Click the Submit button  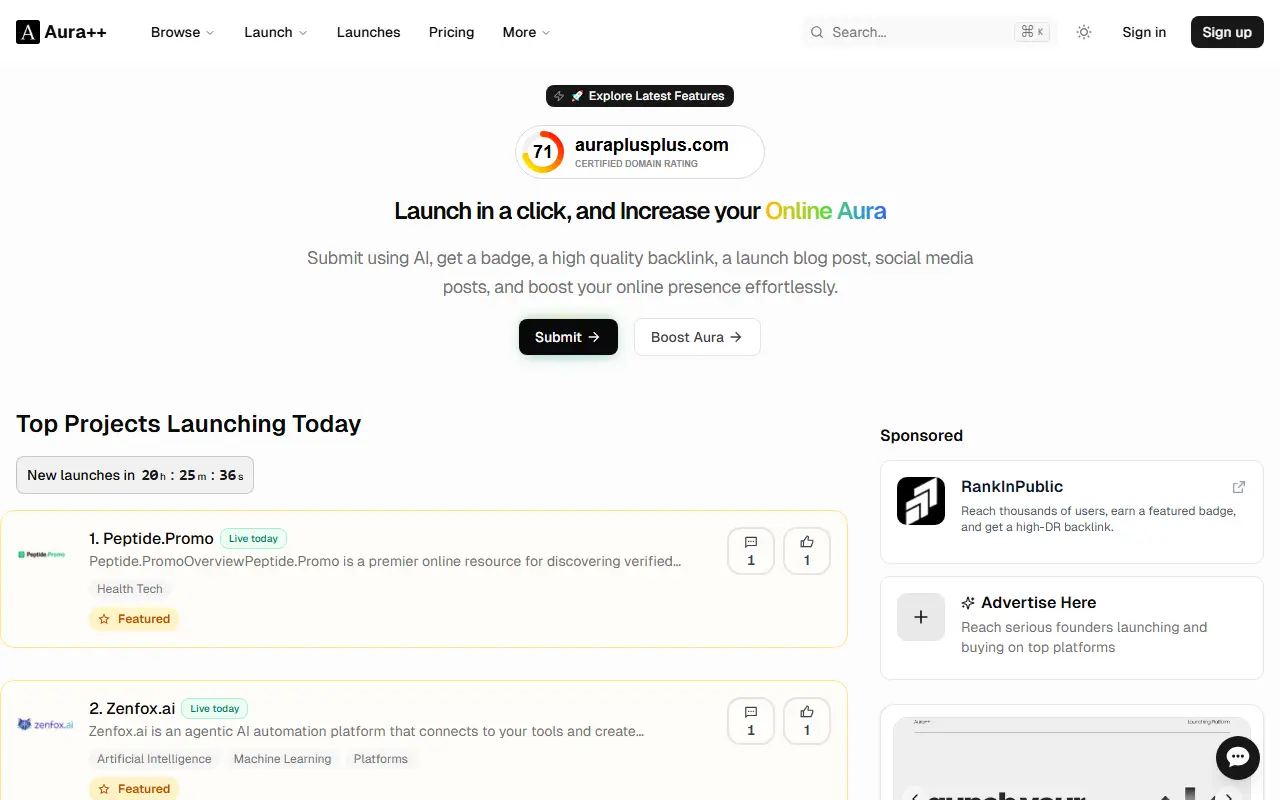point(568,337)
